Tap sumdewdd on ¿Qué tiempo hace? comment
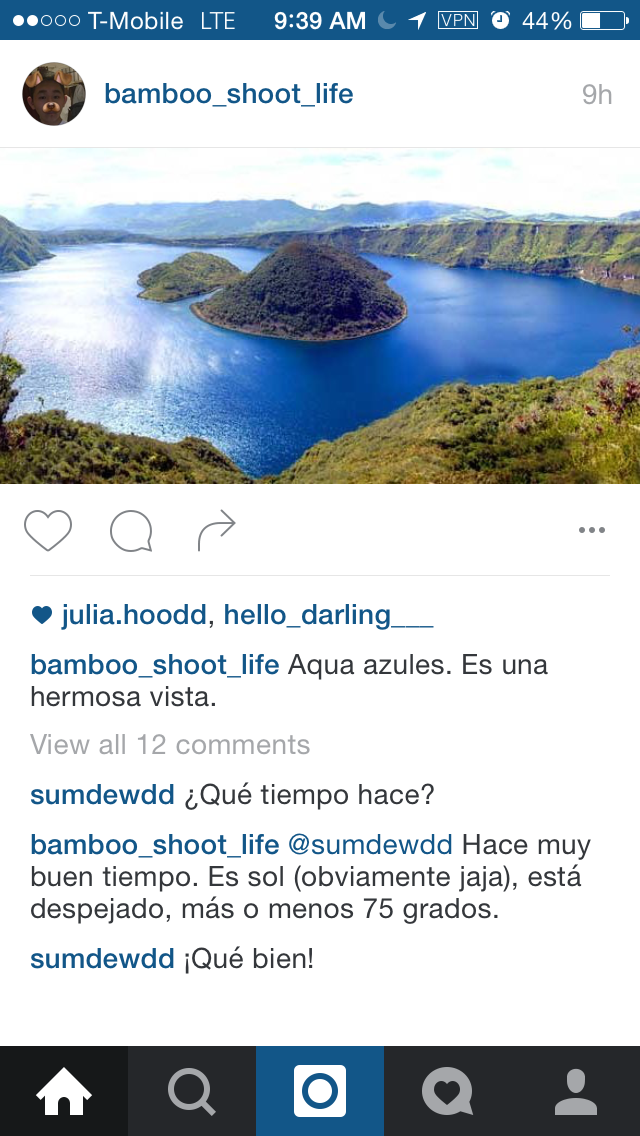Screen dimensions: 640x1136 pos(102,795)
